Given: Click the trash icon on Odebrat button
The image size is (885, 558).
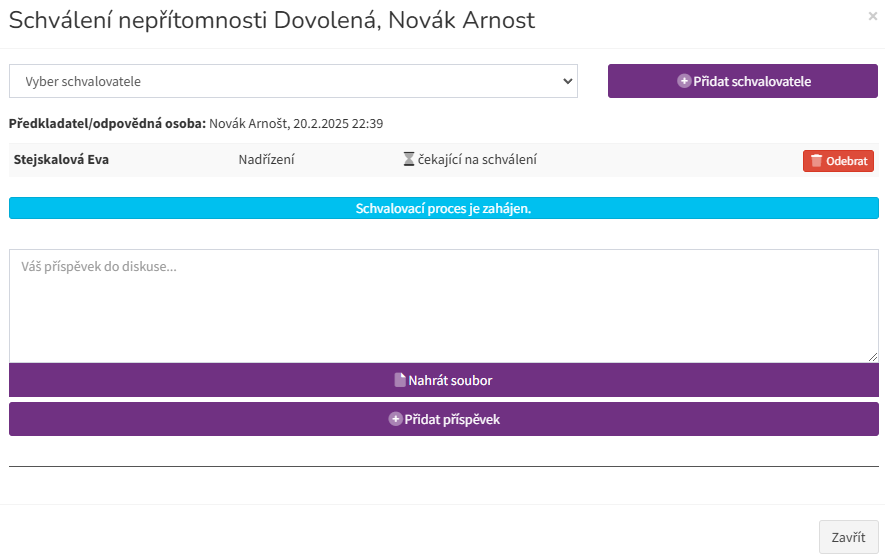Looking at the screenshot, I should pyautogui.click(x=816, y=161).
